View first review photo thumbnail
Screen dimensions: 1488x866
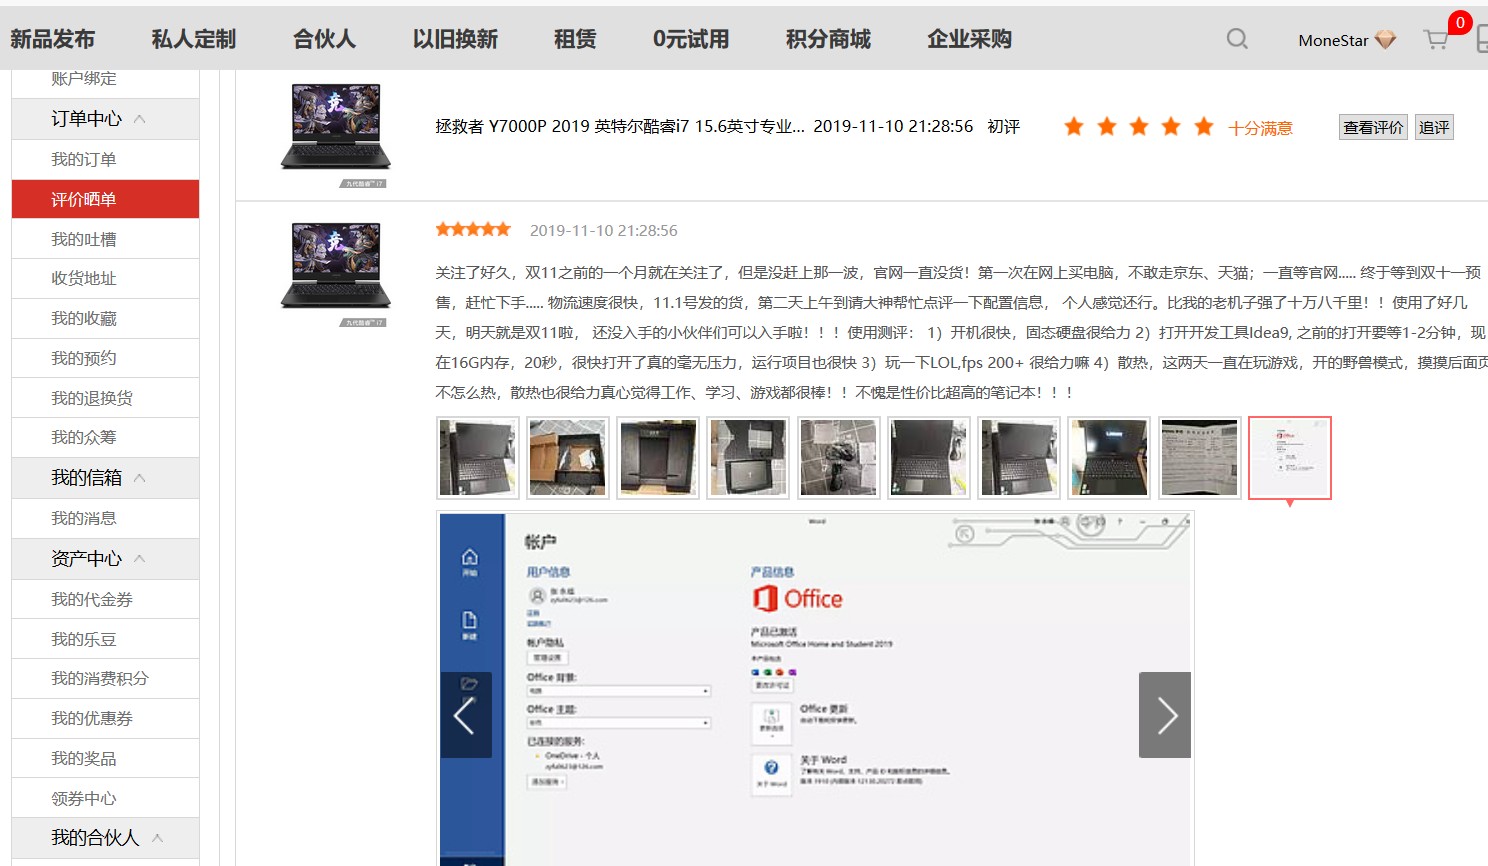(478, 458)
